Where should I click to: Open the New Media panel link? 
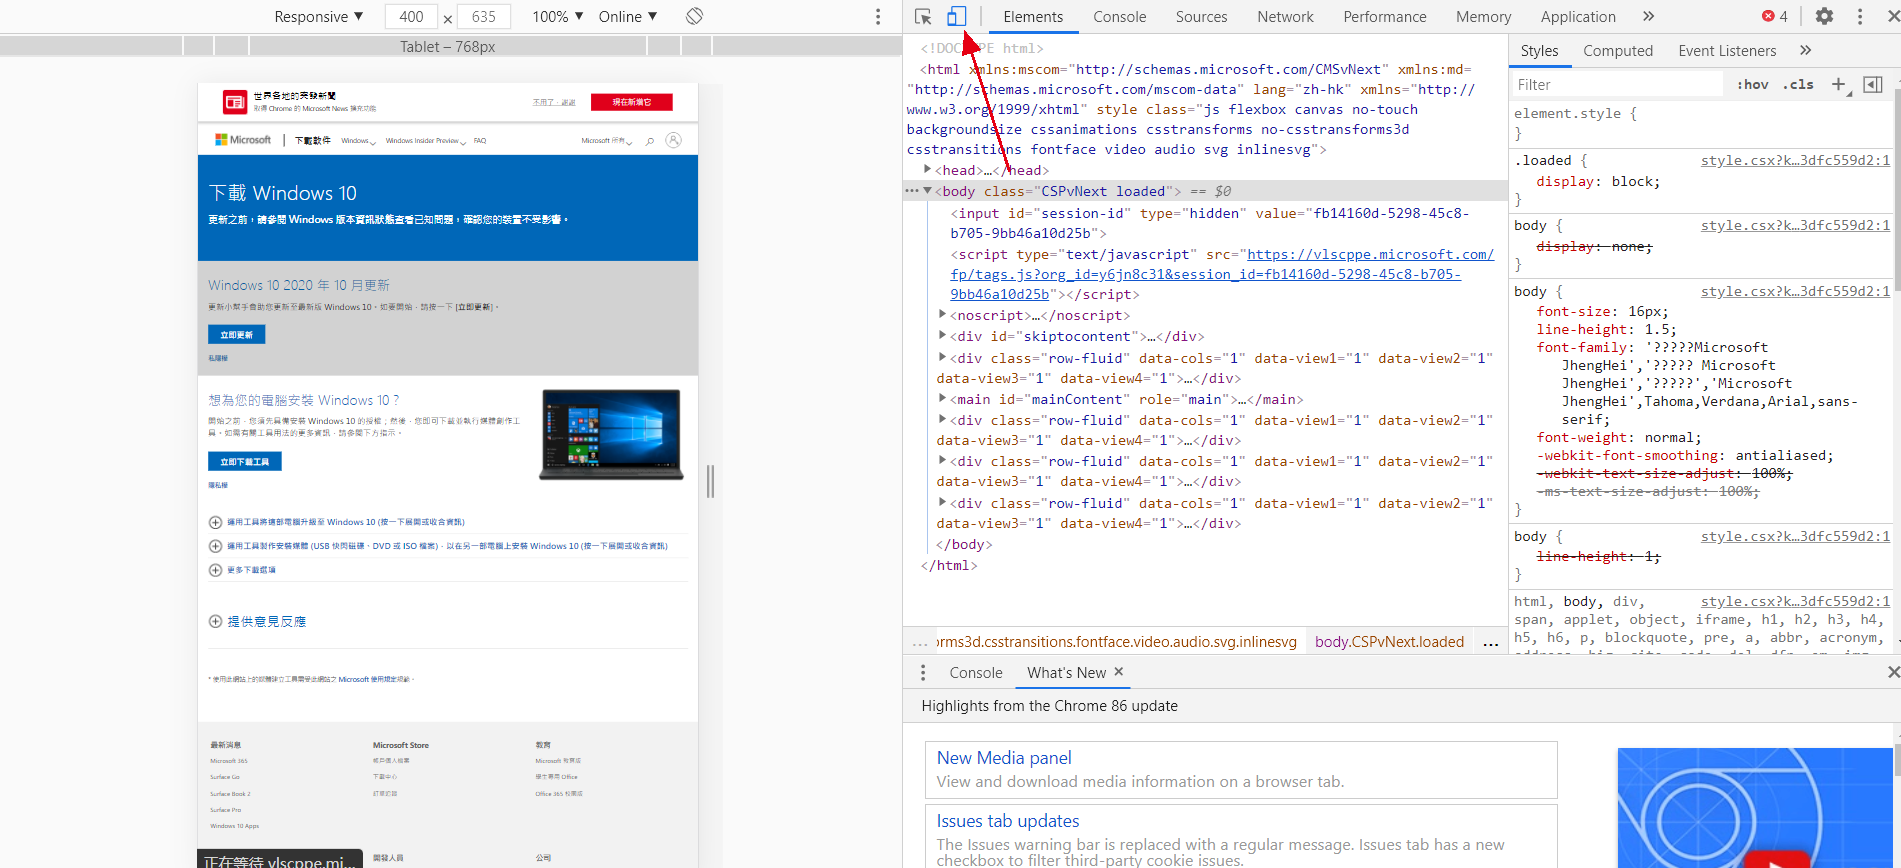click(1004, 758)
